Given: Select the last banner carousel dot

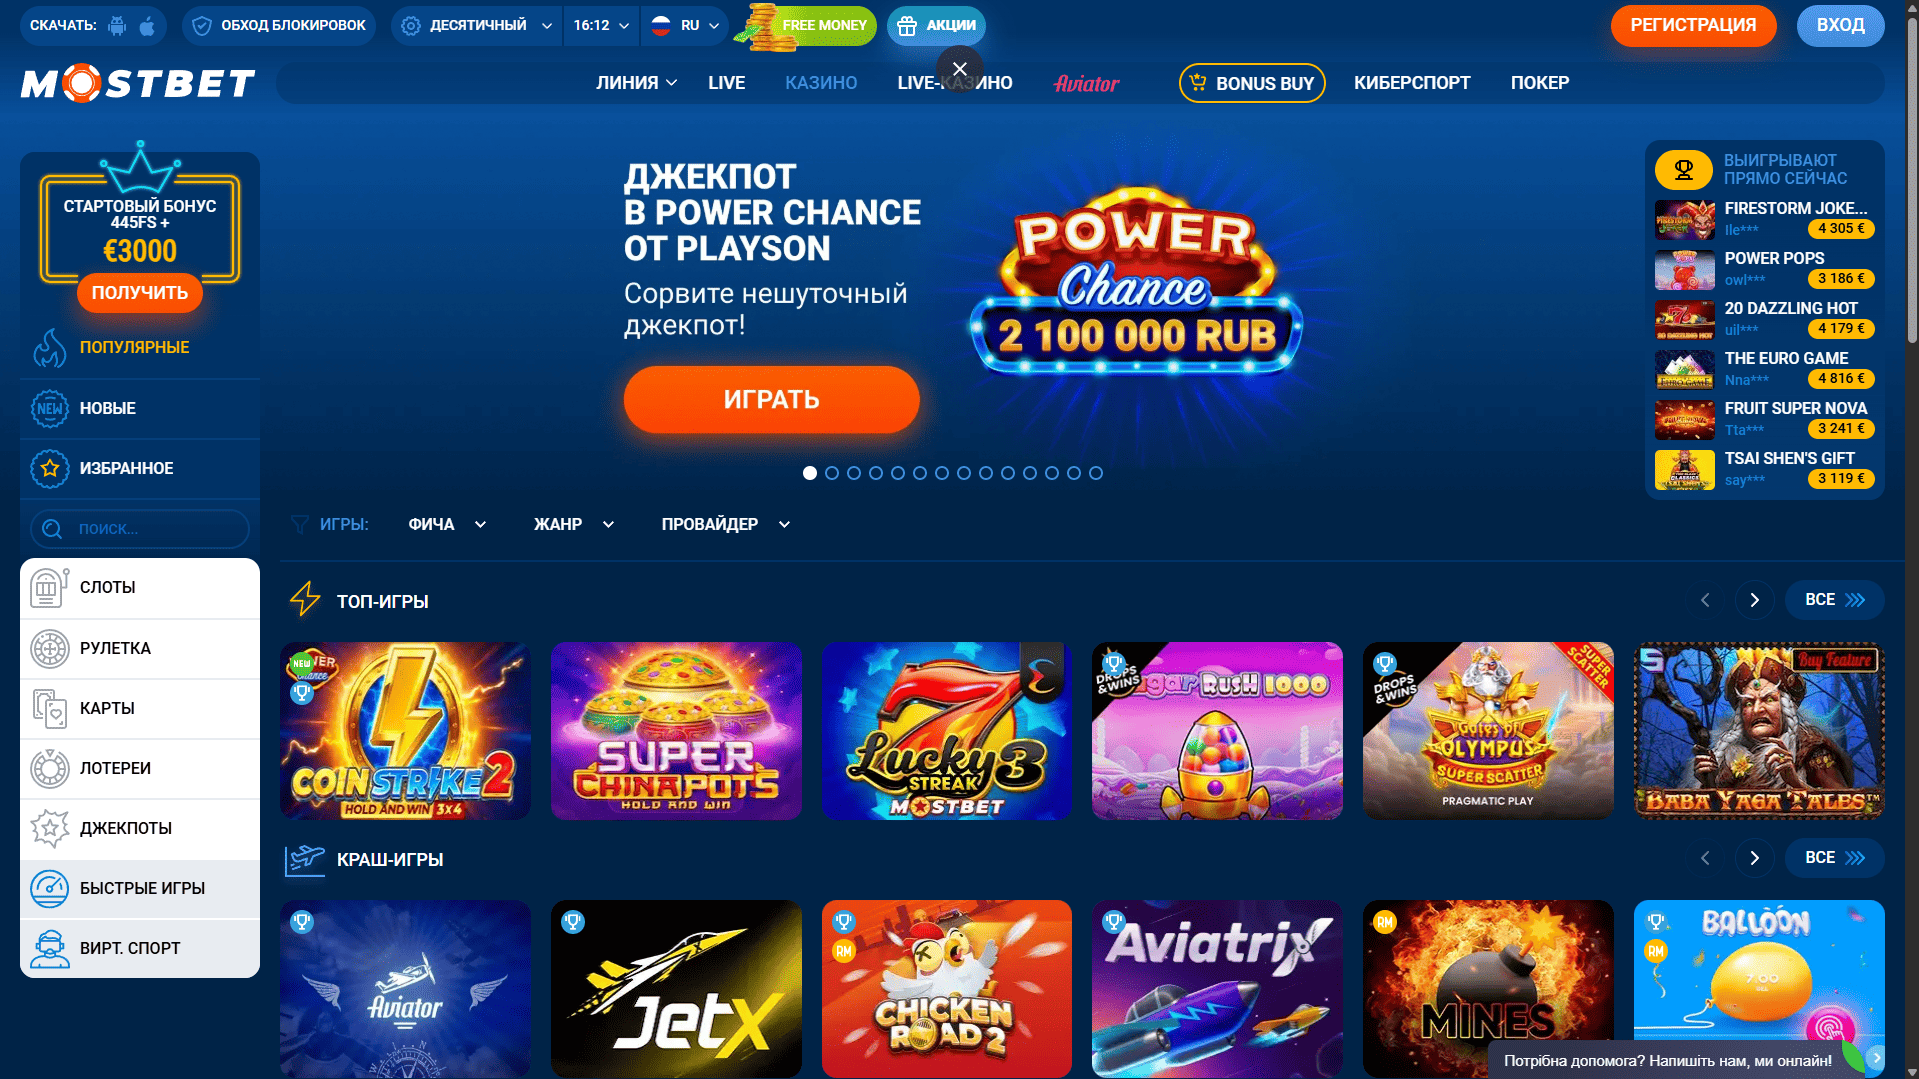Looking at the screenshot, I should coord(1096,473).
